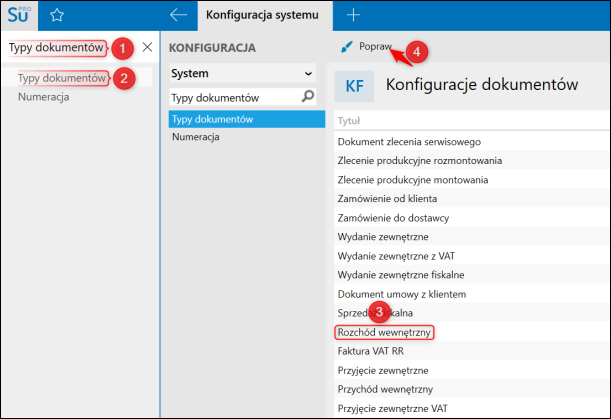Viewport: 611px width, 419px height.
Task: Click the Su PRO application logo
Action: 20,15
